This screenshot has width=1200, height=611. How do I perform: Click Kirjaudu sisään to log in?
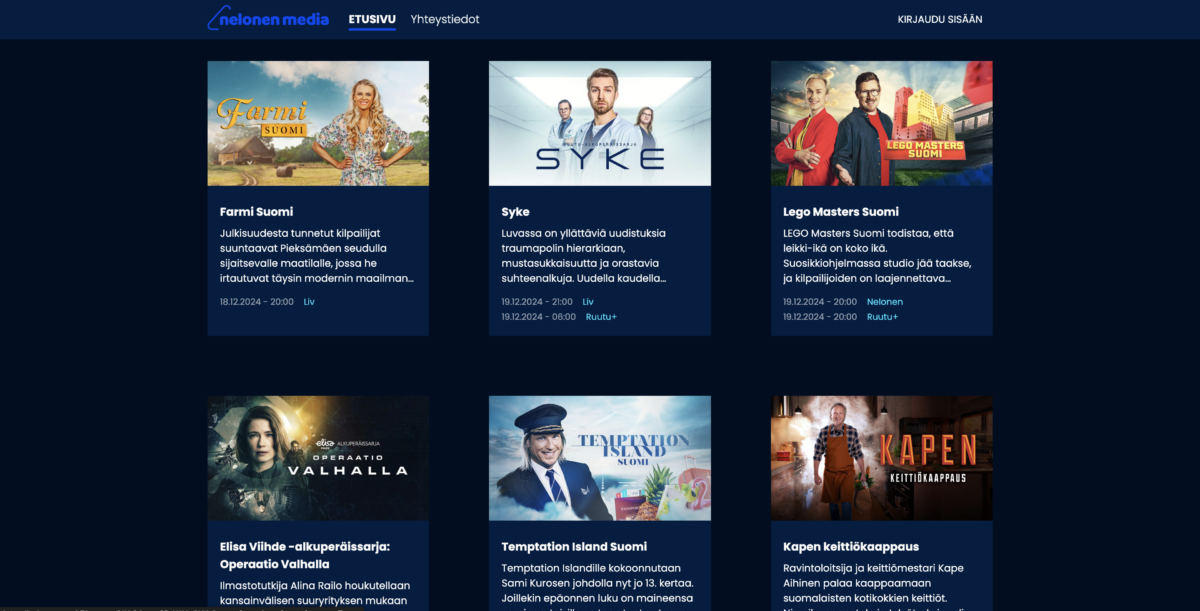tap(940, 19)
